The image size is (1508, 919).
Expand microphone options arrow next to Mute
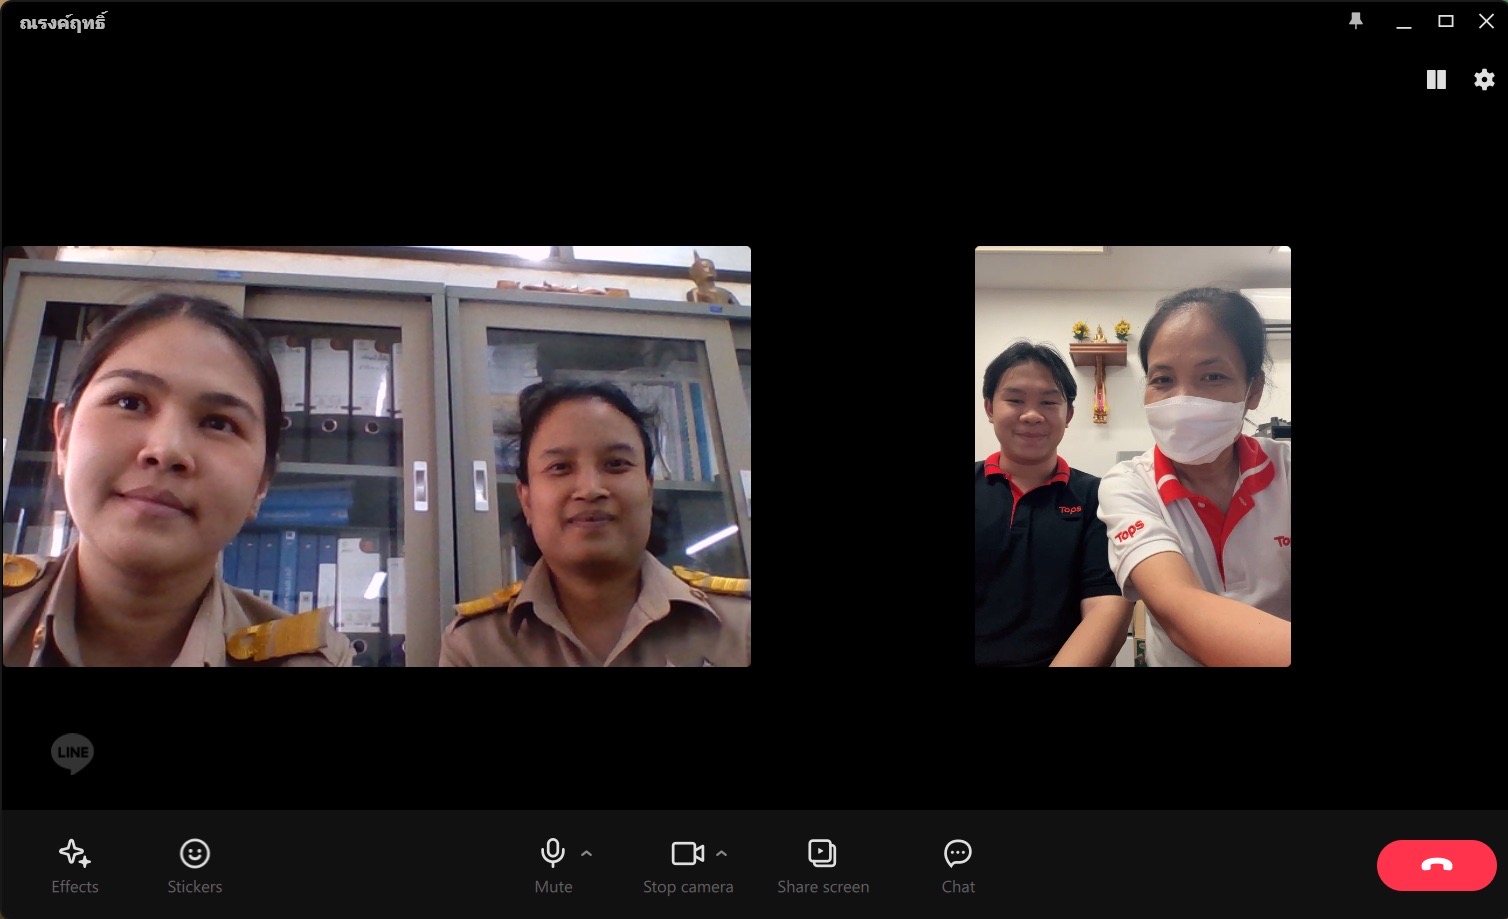(x=587, y=854)
